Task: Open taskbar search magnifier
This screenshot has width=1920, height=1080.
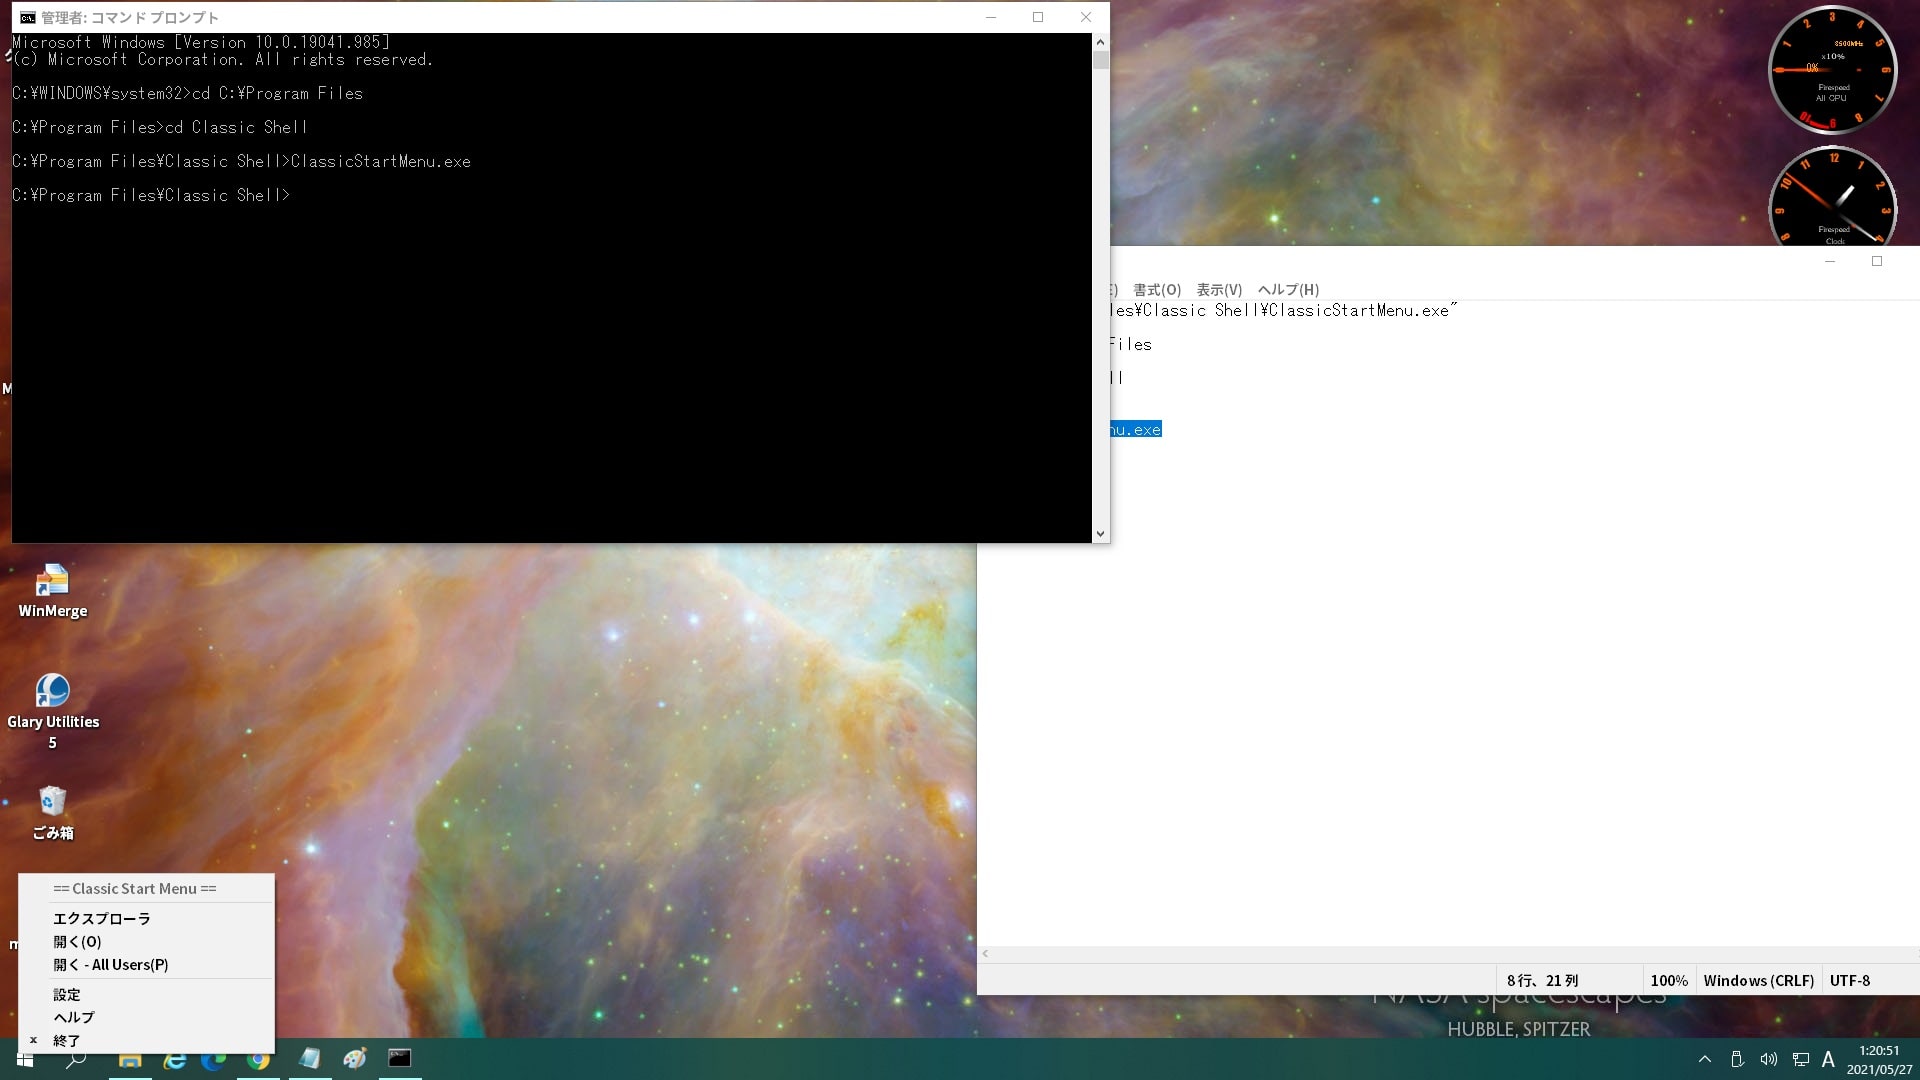Action: pyautogui.click(x=76, y=1059)
